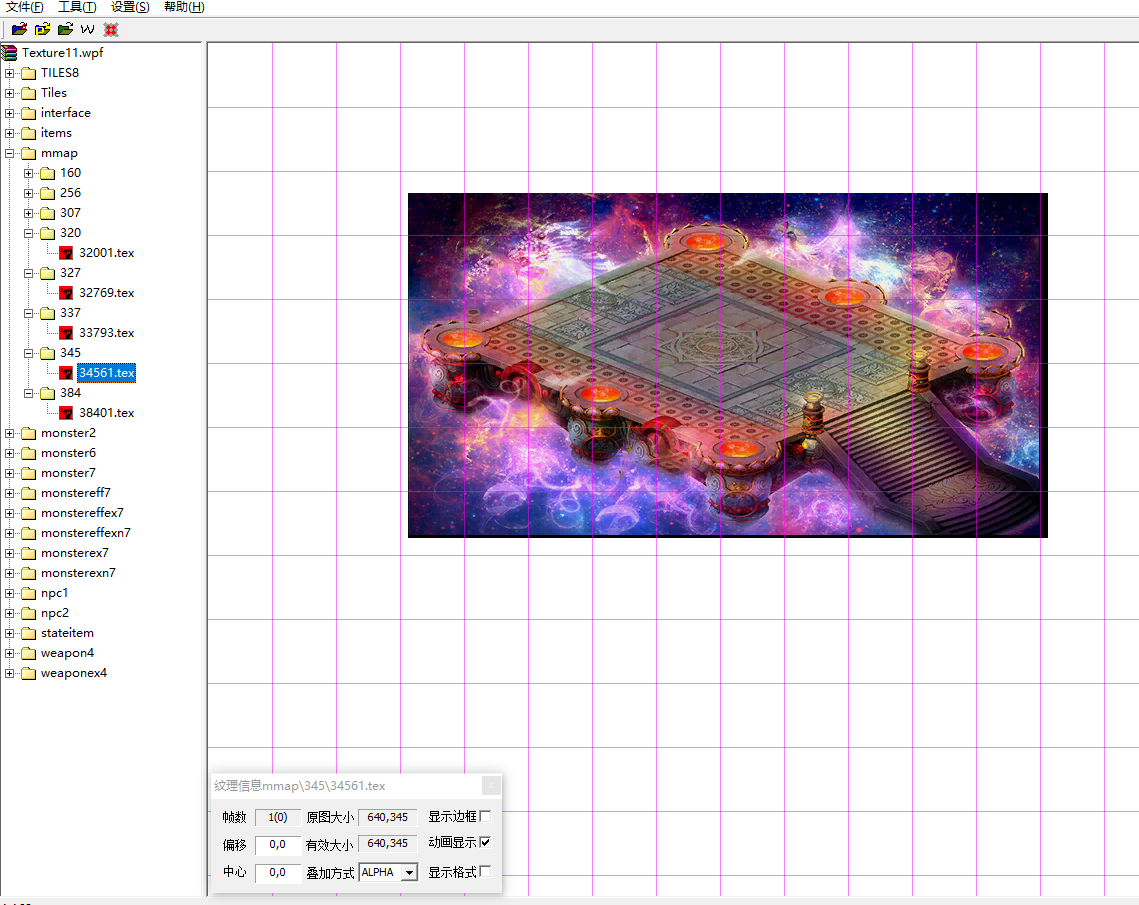This screenshot has width=1139, height=905.
Task: Expand the TILES8 folder node
Action: click(10, 73)
